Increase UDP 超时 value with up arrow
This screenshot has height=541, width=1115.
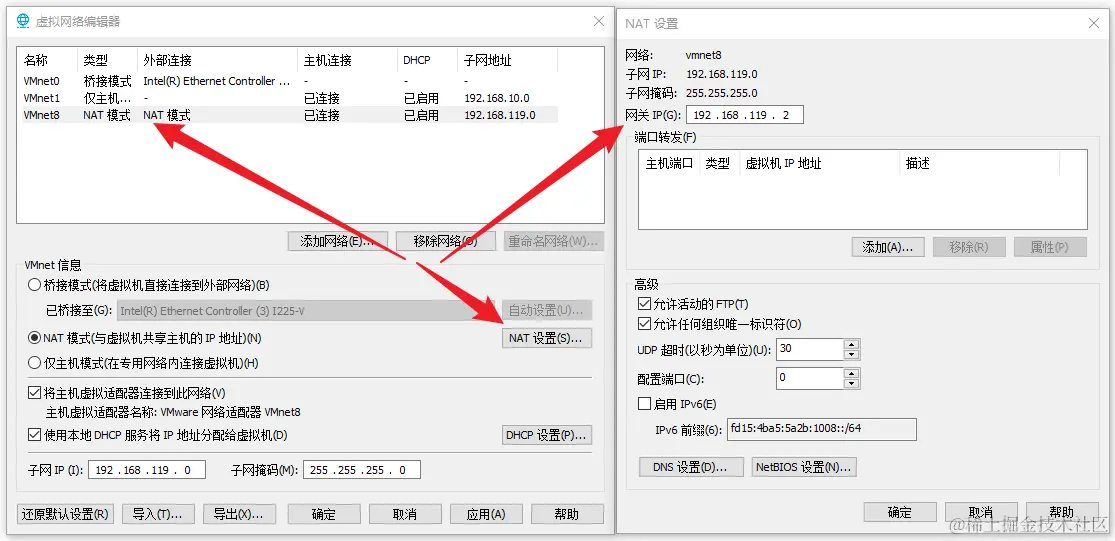click(x=852, y=344)
